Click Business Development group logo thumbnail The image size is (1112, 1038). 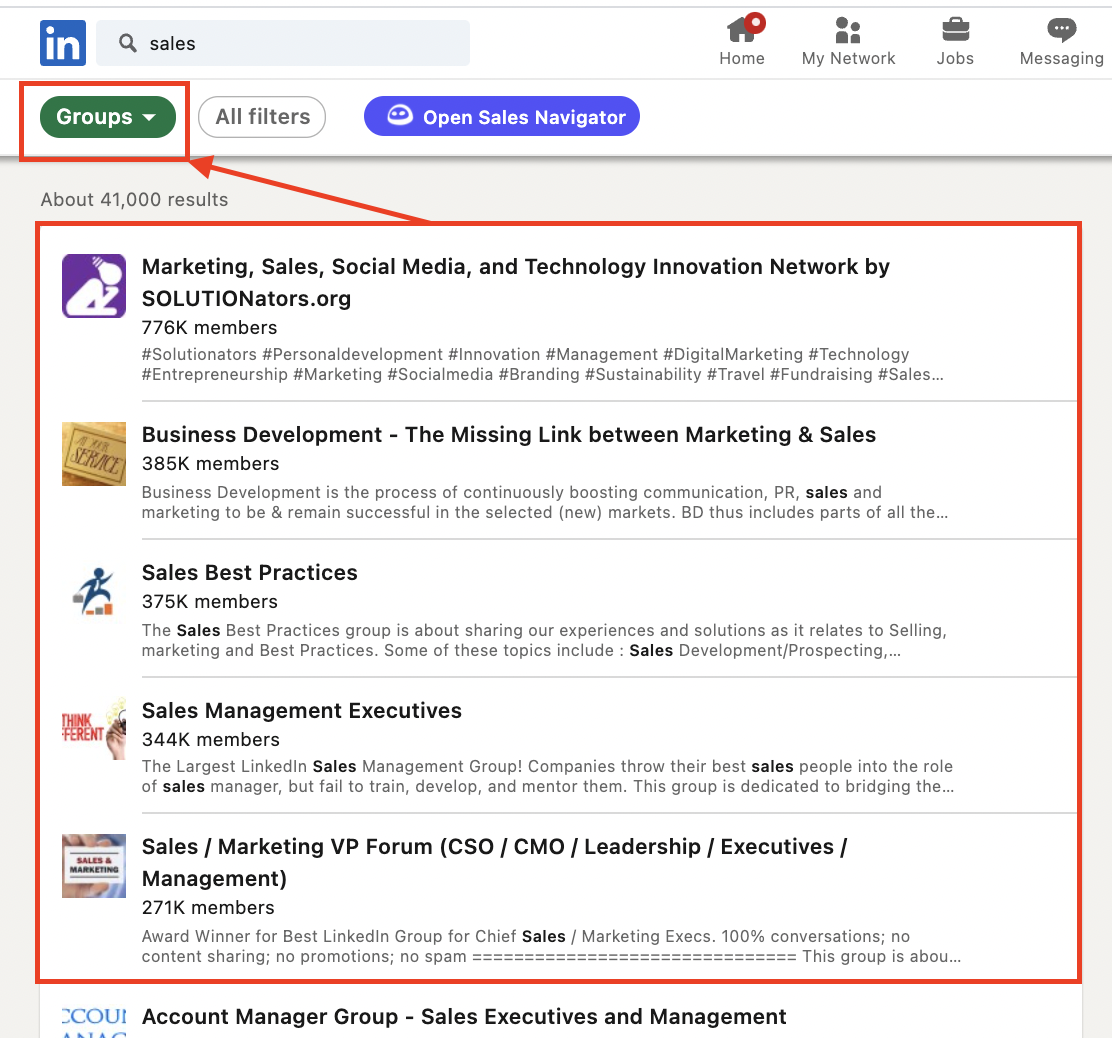pos(94,454)
